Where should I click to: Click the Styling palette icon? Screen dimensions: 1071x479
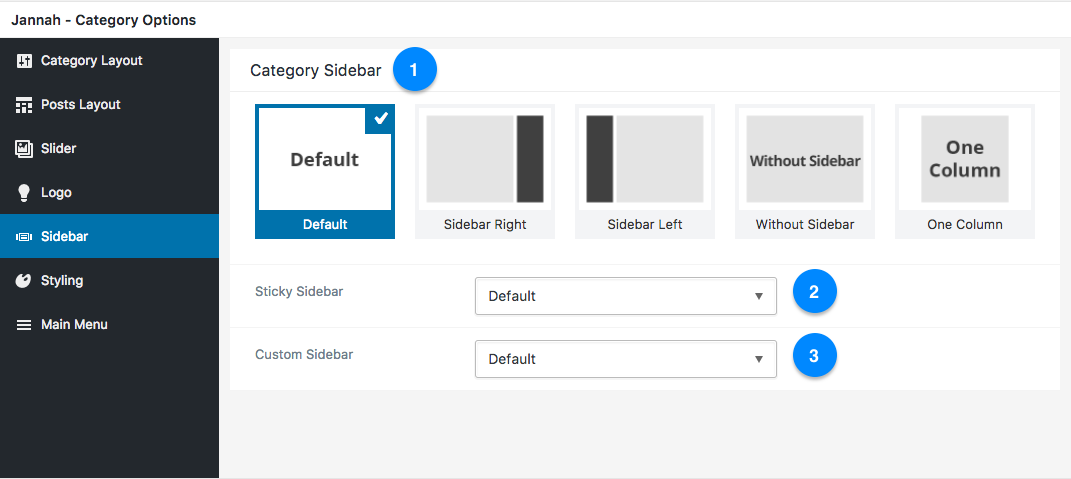(24, 281)
